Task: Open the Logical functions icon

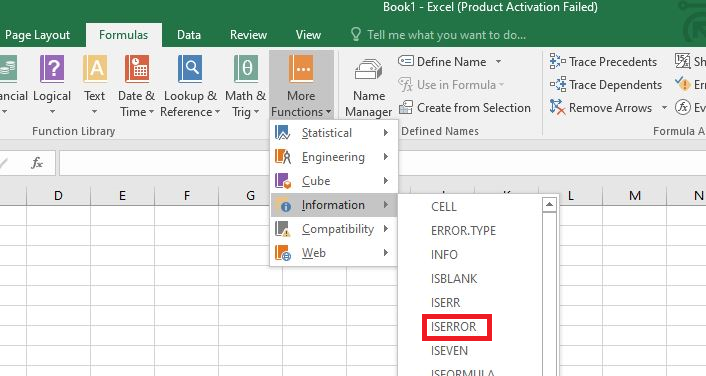Action: (52, 69)
